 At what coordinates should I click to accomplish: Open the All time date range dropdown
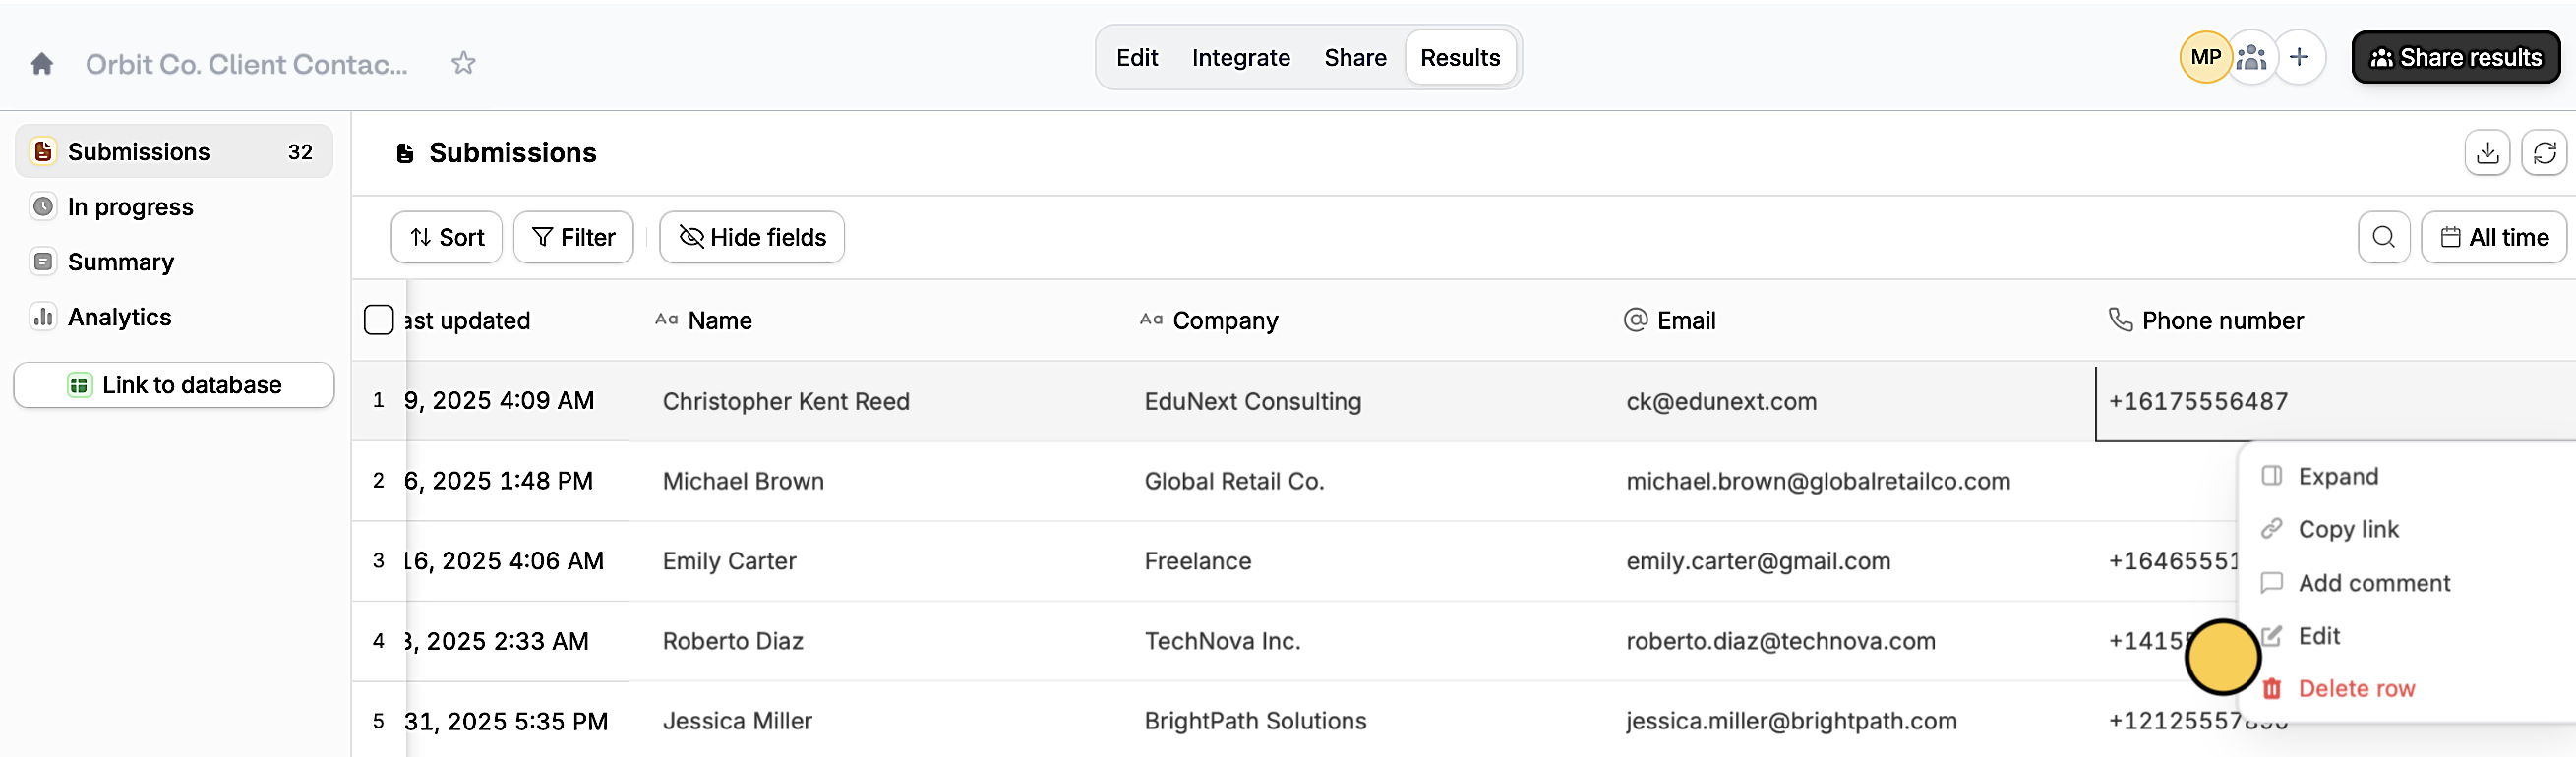coord(2494,237)
